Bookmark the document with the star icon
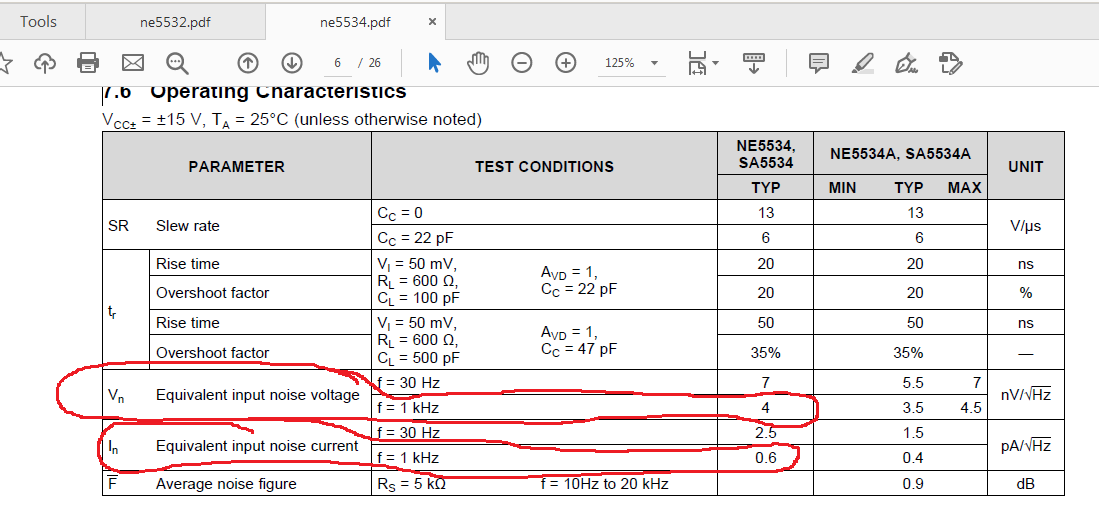This screenshot has width=1099, height=530. 4,63
